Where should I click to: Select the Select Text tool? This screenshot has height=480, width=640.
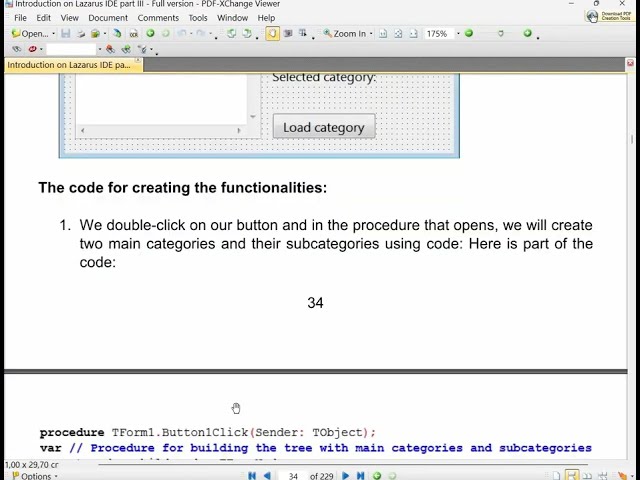[303, 33]
